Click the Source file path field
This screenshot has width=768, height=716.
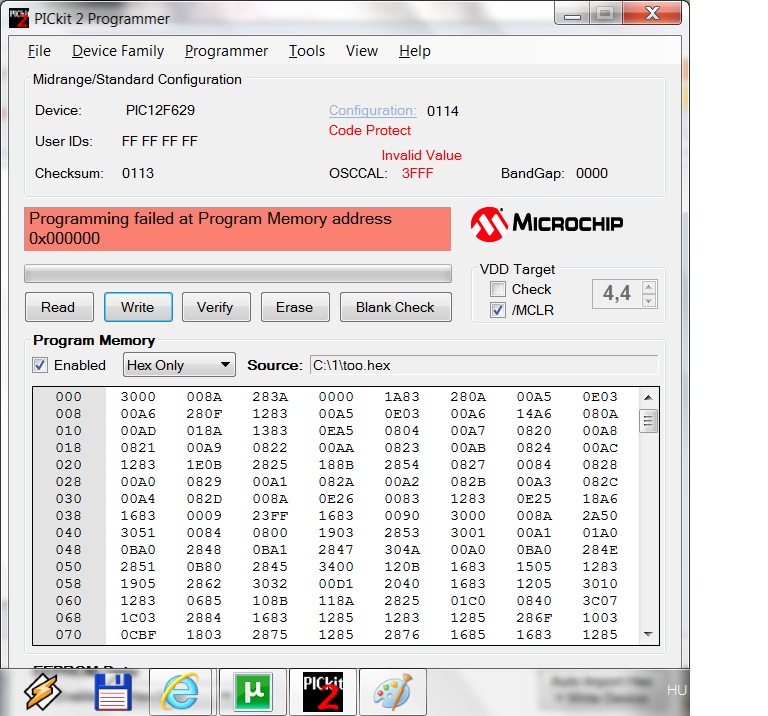(x=484, y=365)
